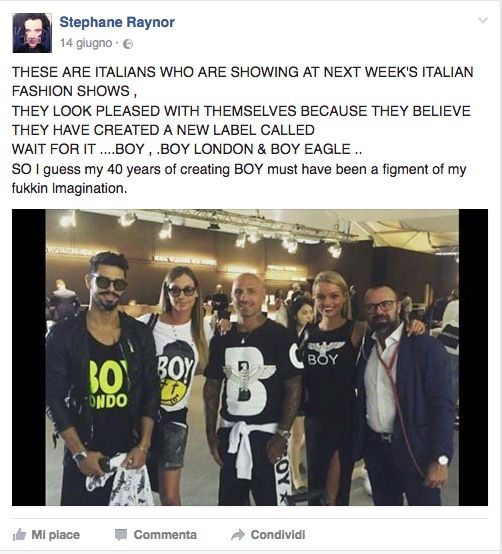
Task: Open Stephane Raynor's profile picture
Action: click(x=32, y=33)
